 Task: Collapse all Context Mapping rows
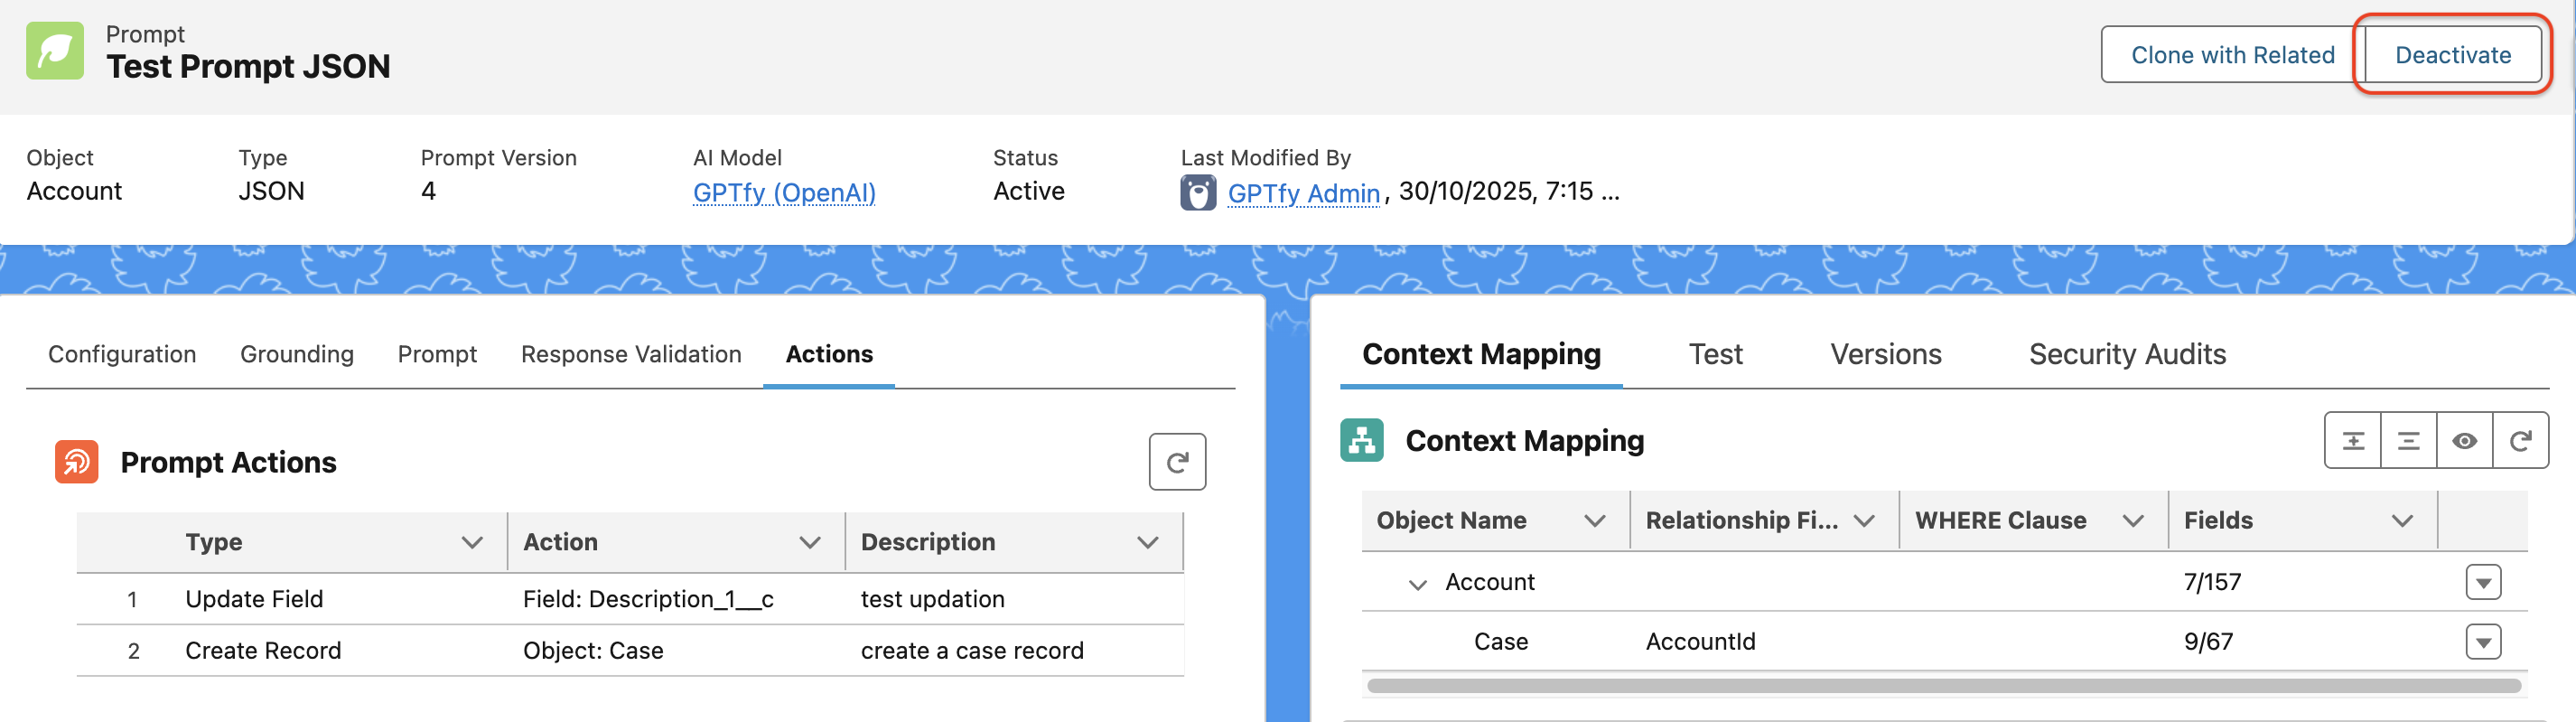click(2408, 441)
